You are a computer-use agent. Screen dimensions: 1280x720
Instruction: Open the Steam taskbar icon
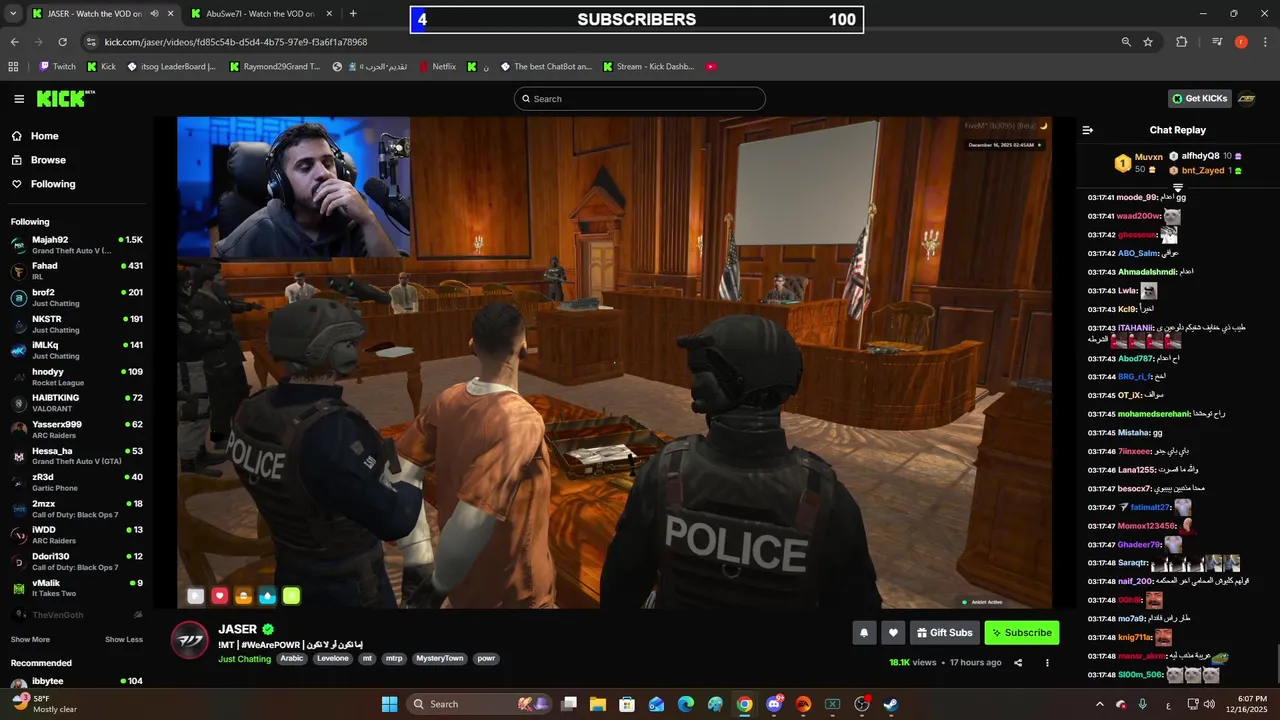[x=891, y=704]
